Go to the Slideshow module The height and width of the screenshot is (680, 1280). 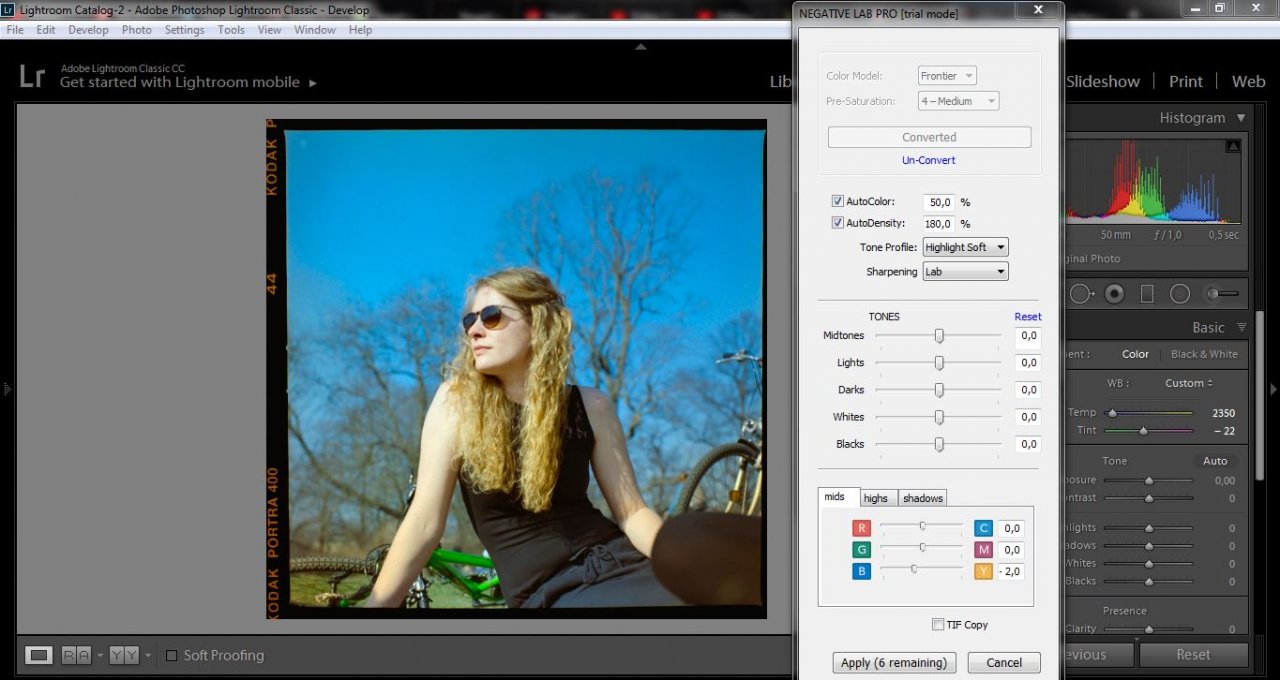pyautogui.click(x=1102, y=82)
